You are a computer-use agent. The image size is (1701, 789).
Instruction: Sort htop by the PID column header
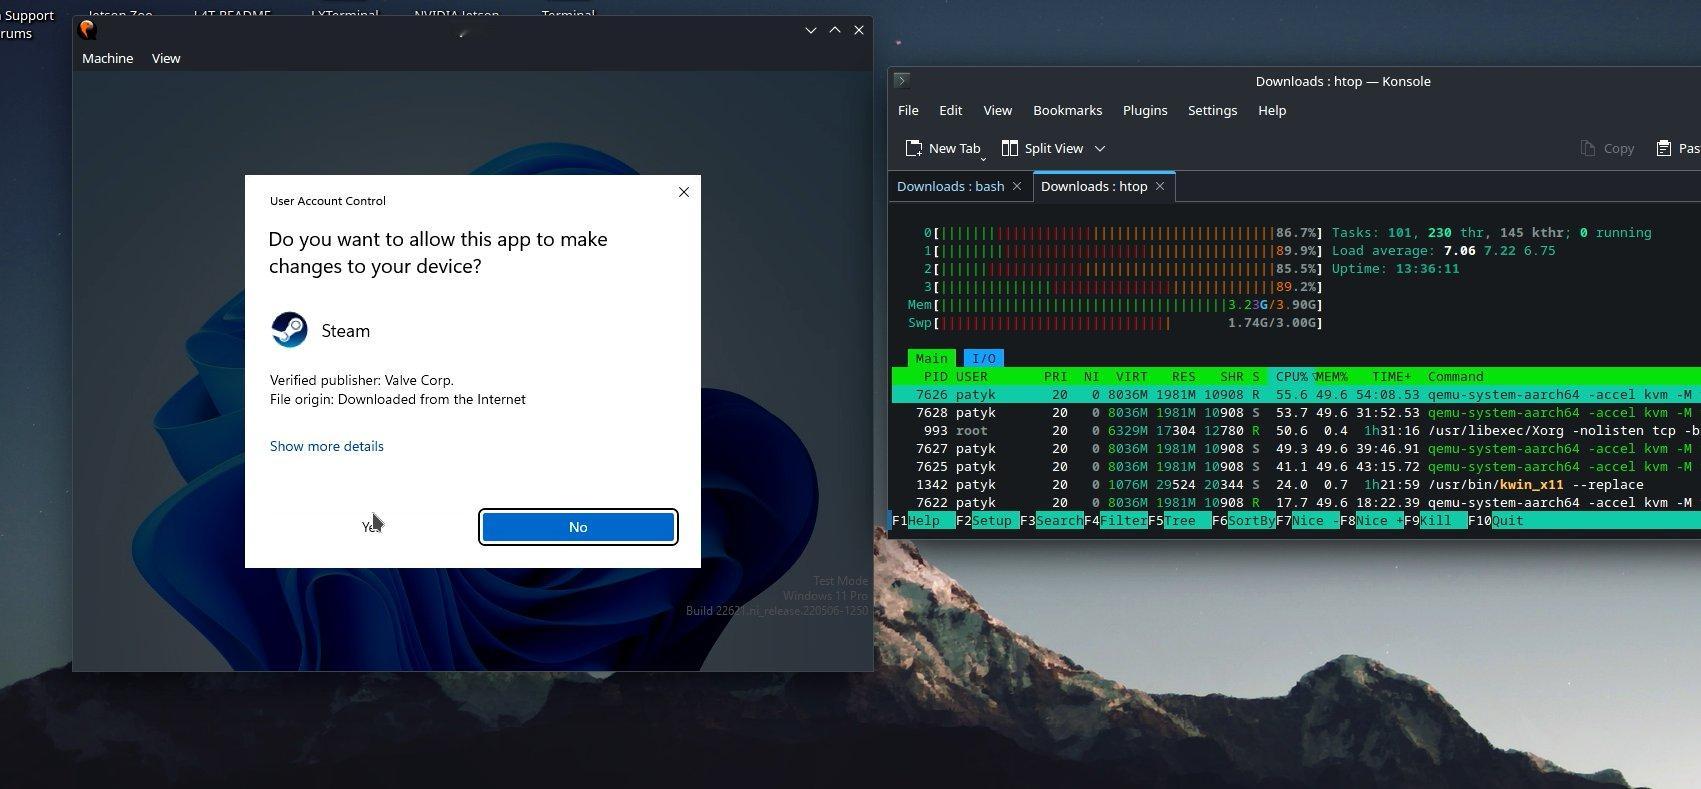point(935,376)
